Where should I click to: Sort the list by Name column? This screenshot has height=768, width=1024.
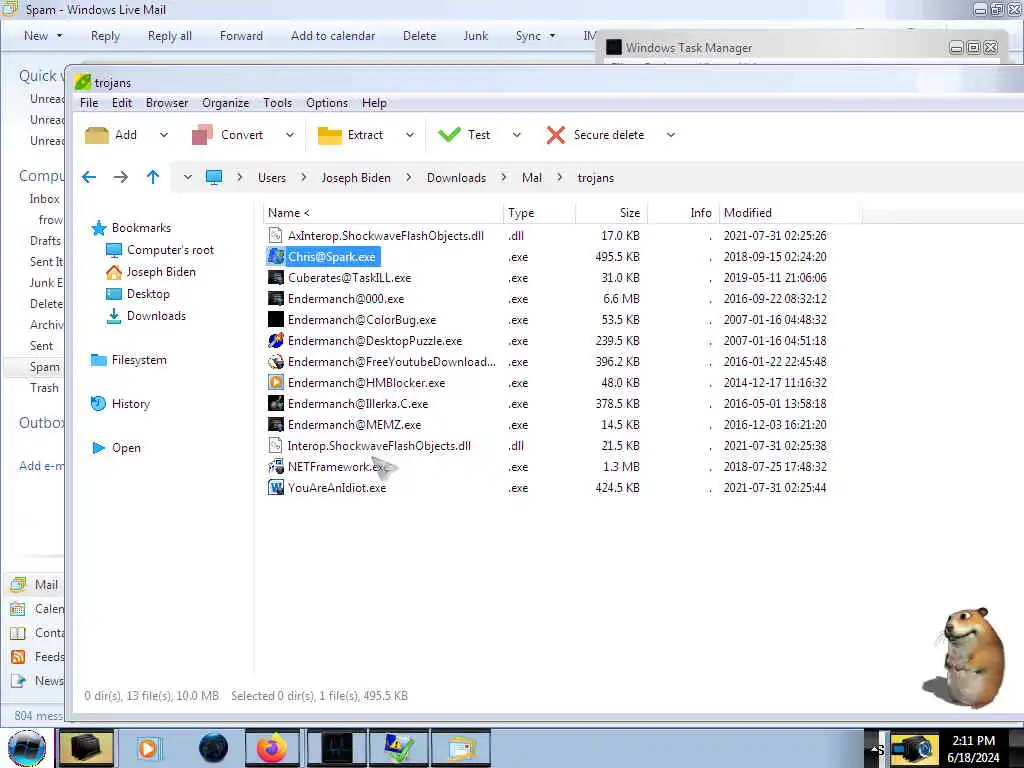click(384, 213)
